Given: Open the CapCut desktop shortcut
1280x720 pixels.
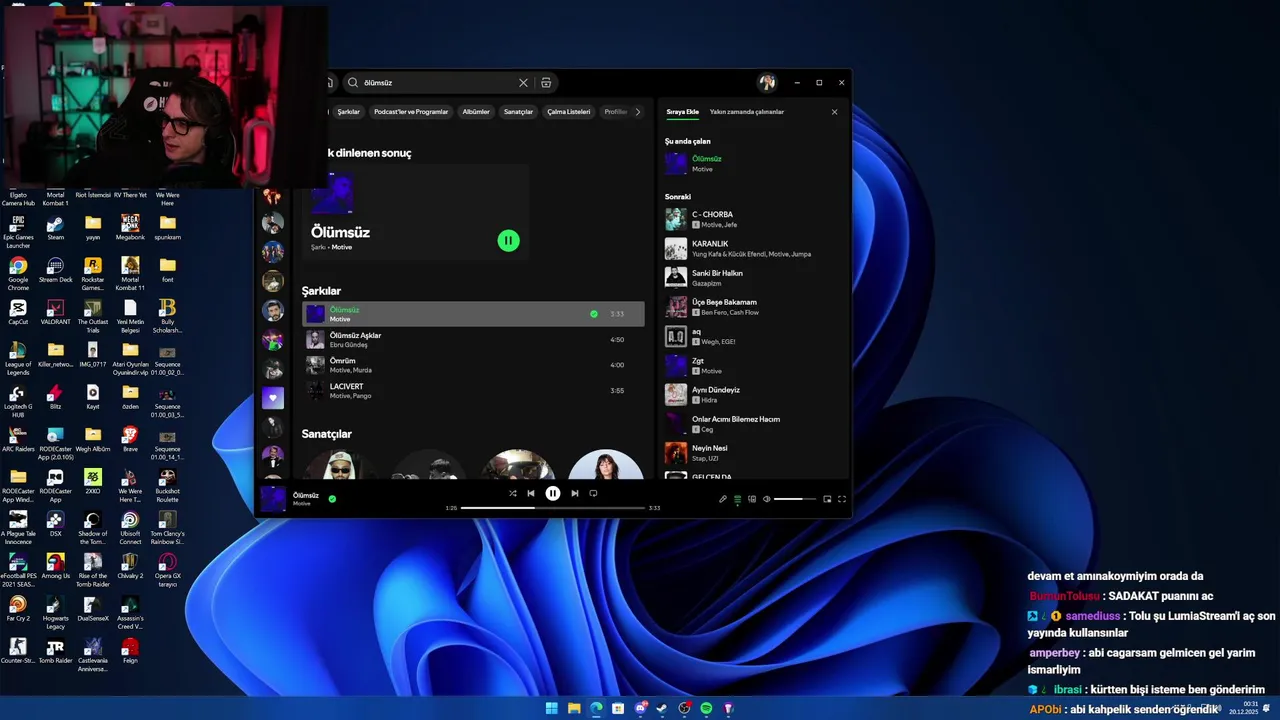Looking at the screenshot, I should (18, 313).
